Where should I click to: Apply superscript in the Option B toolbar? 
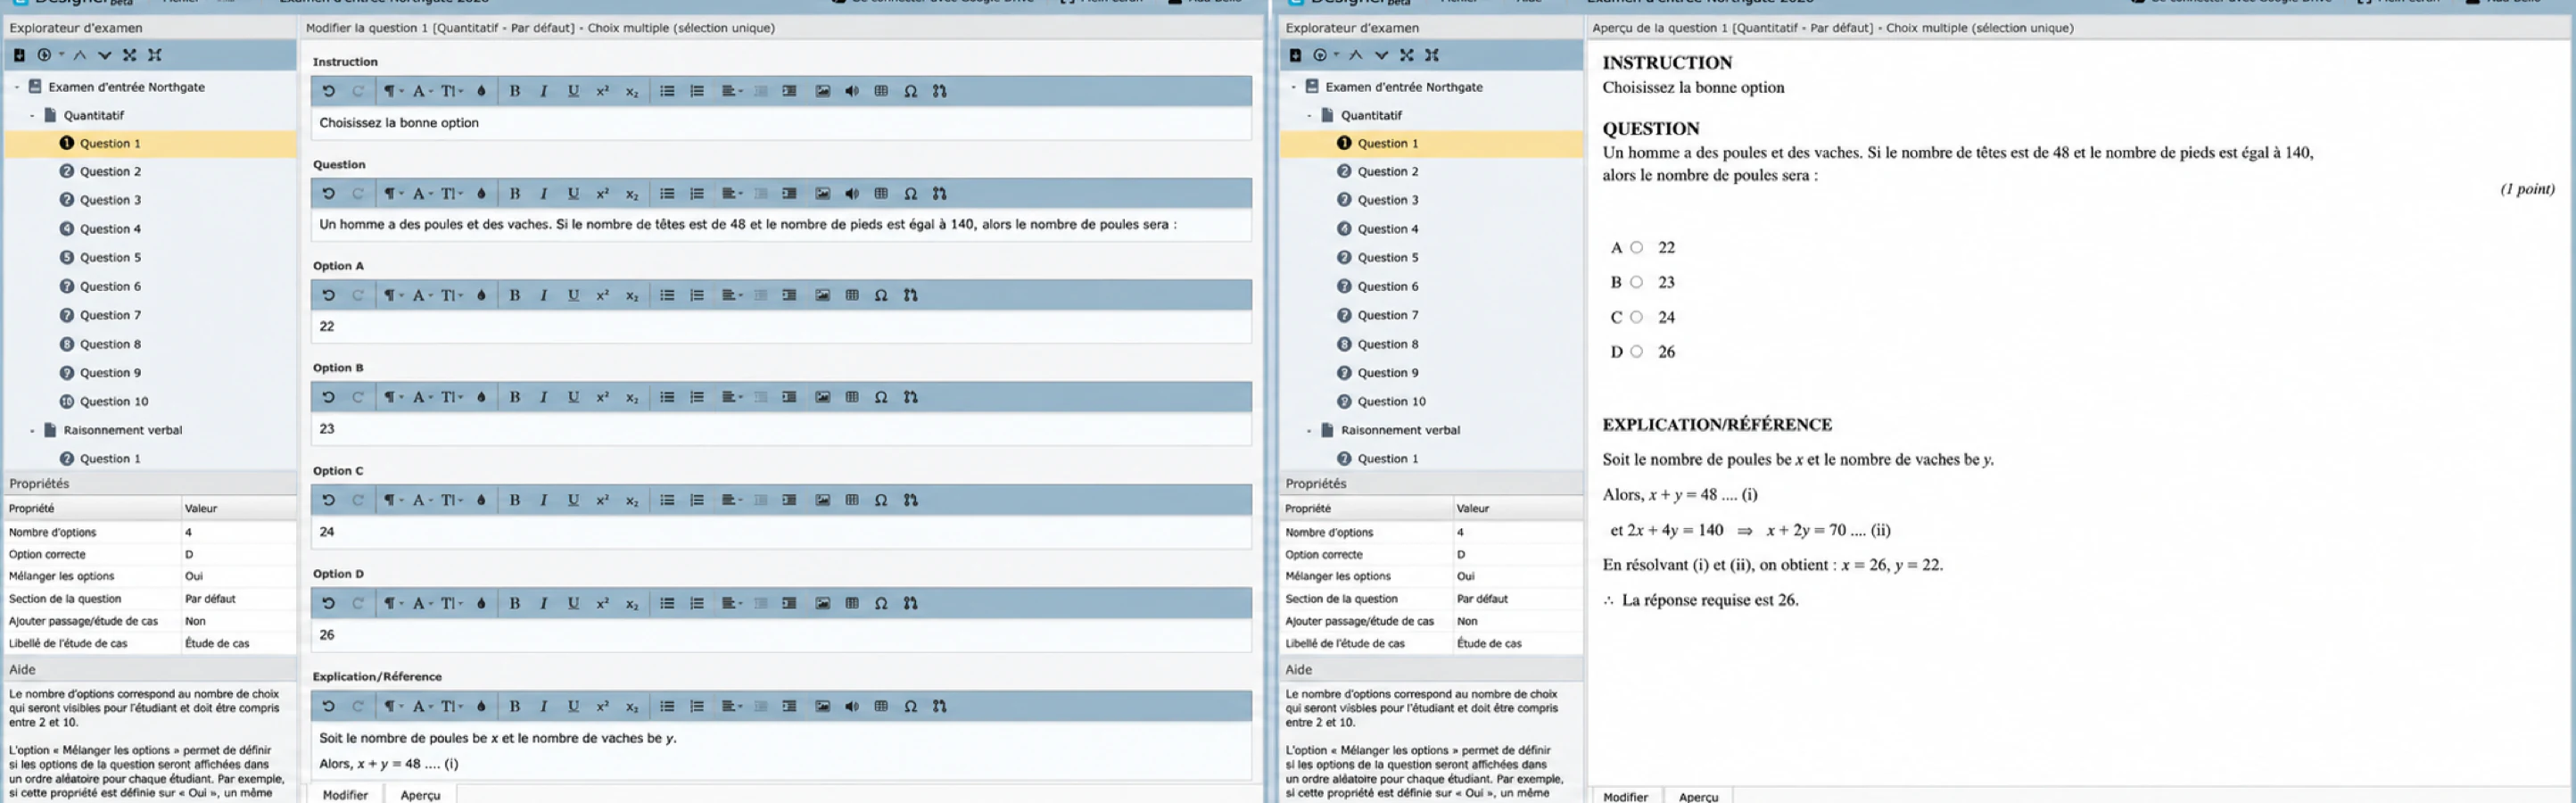pyautogui.click(x=602, y=398)
